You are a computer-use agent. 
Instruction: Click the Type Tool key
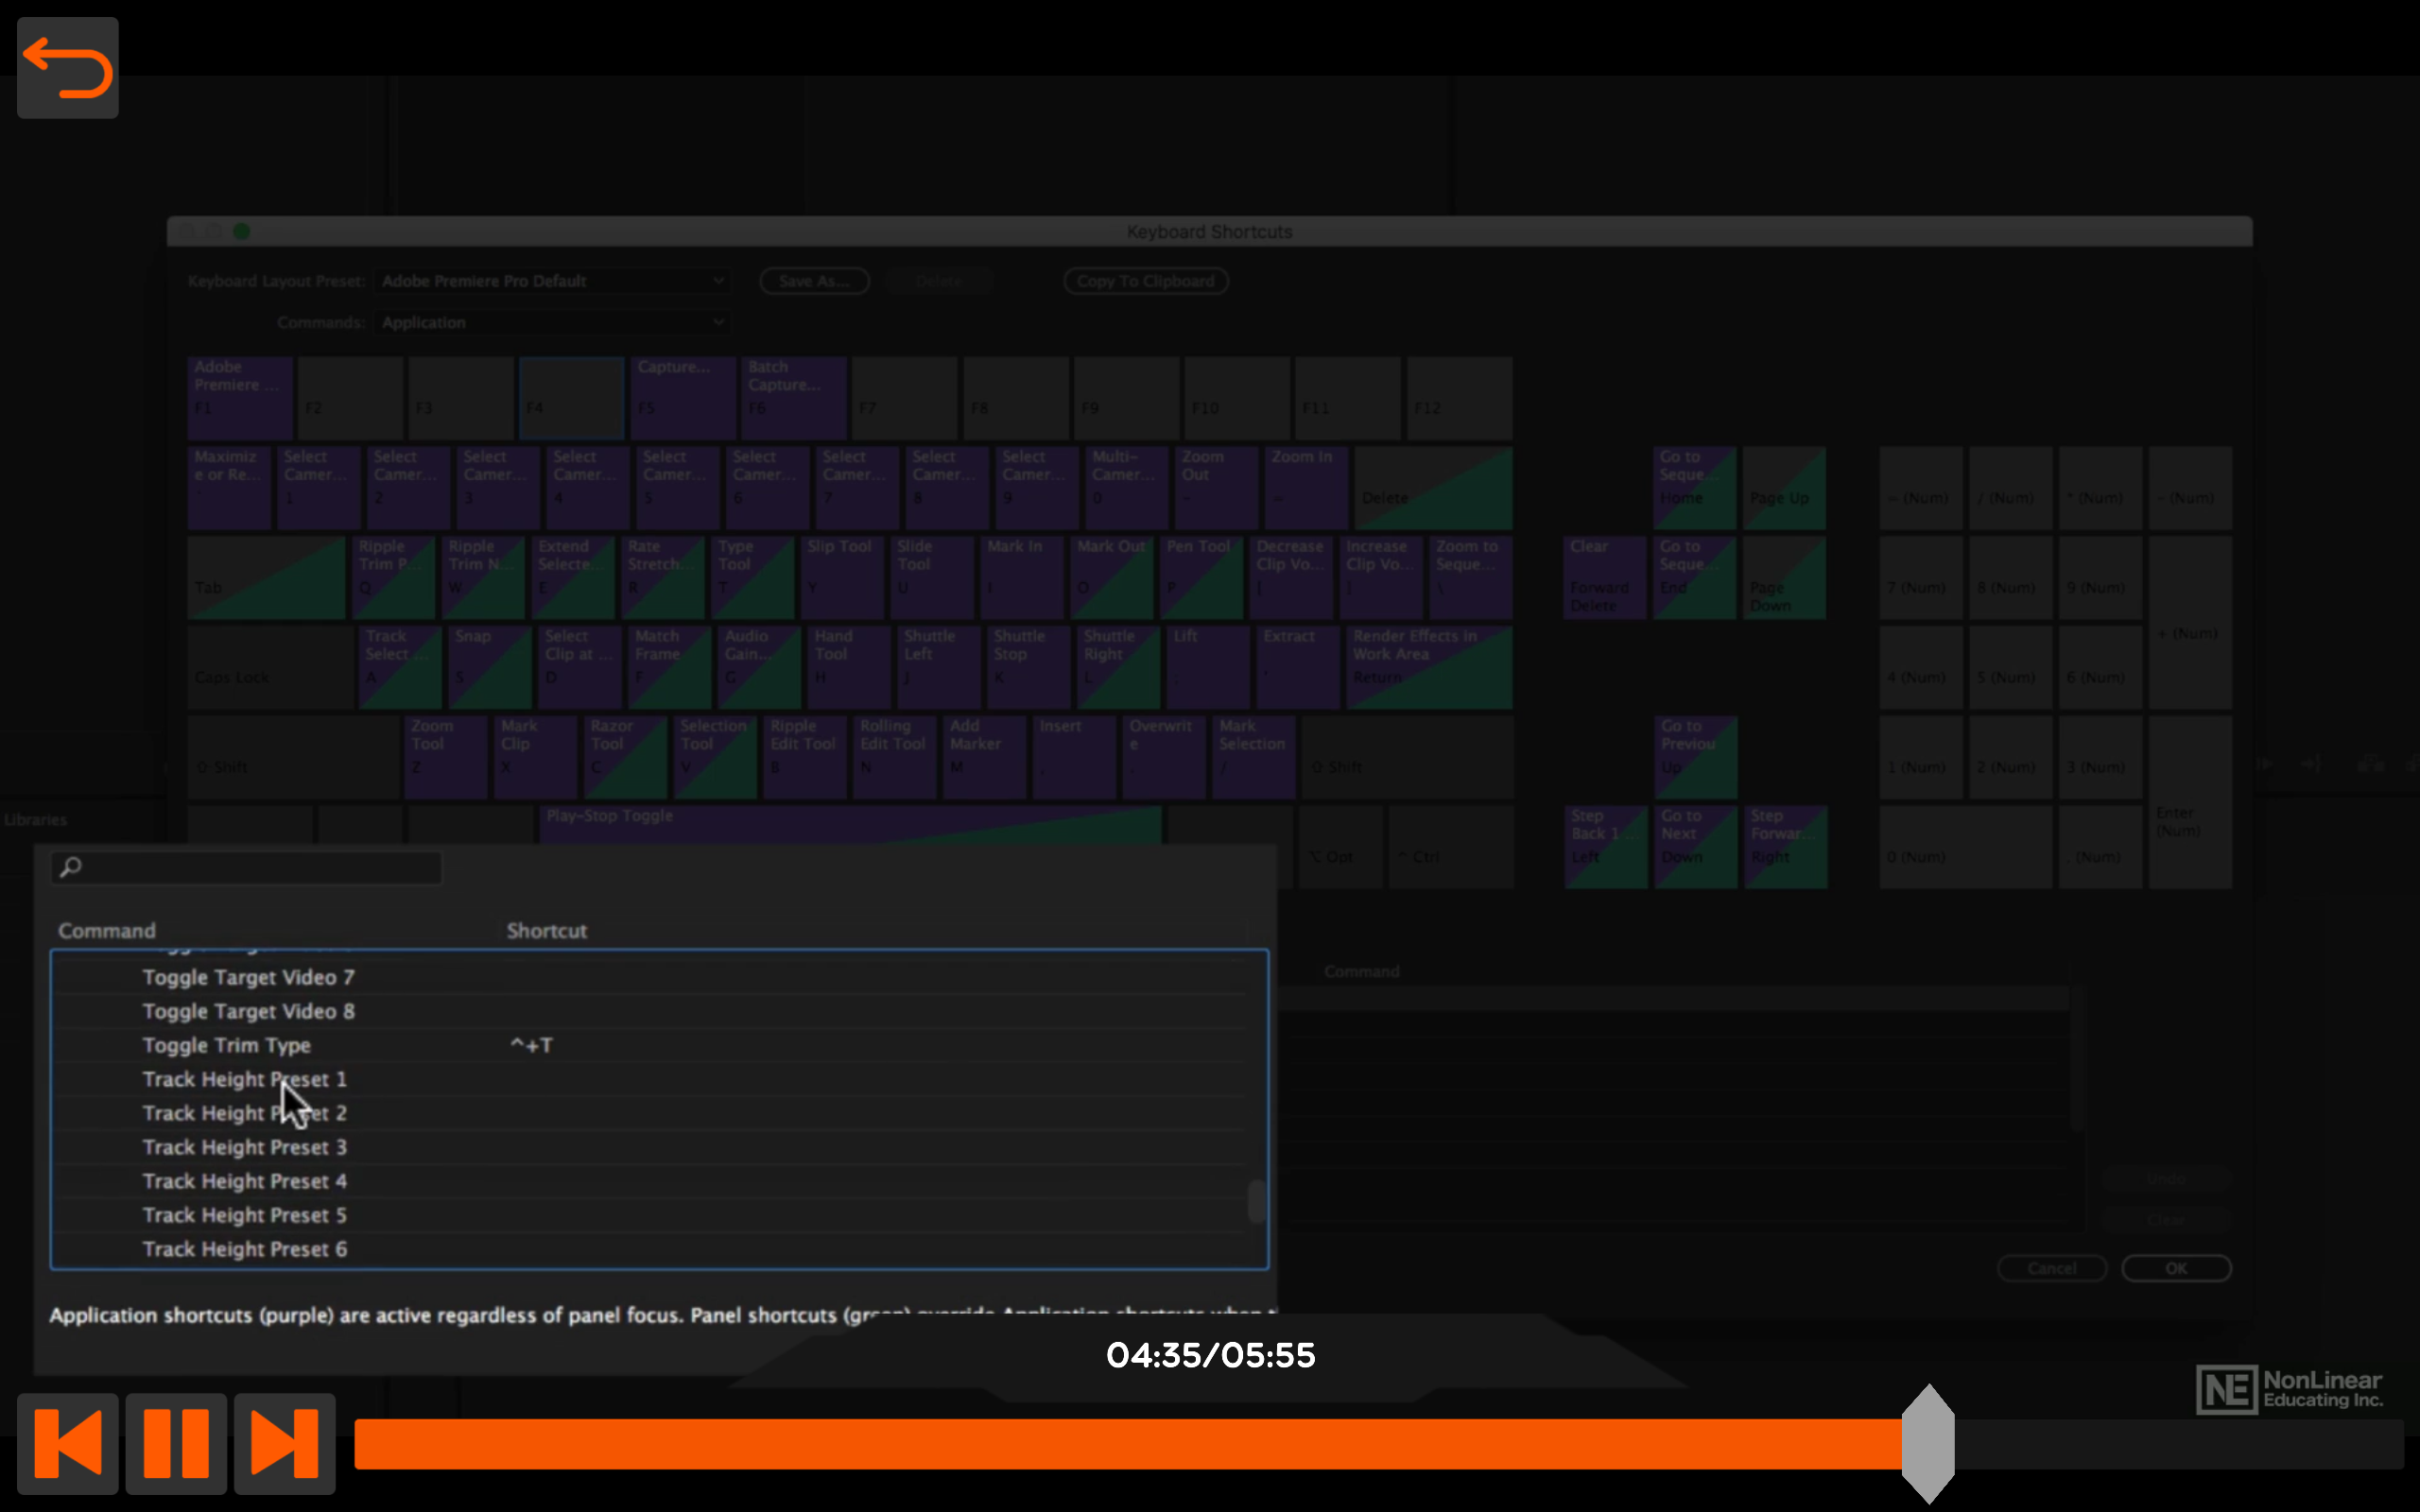pyautogui.click(x=752, y=577)
